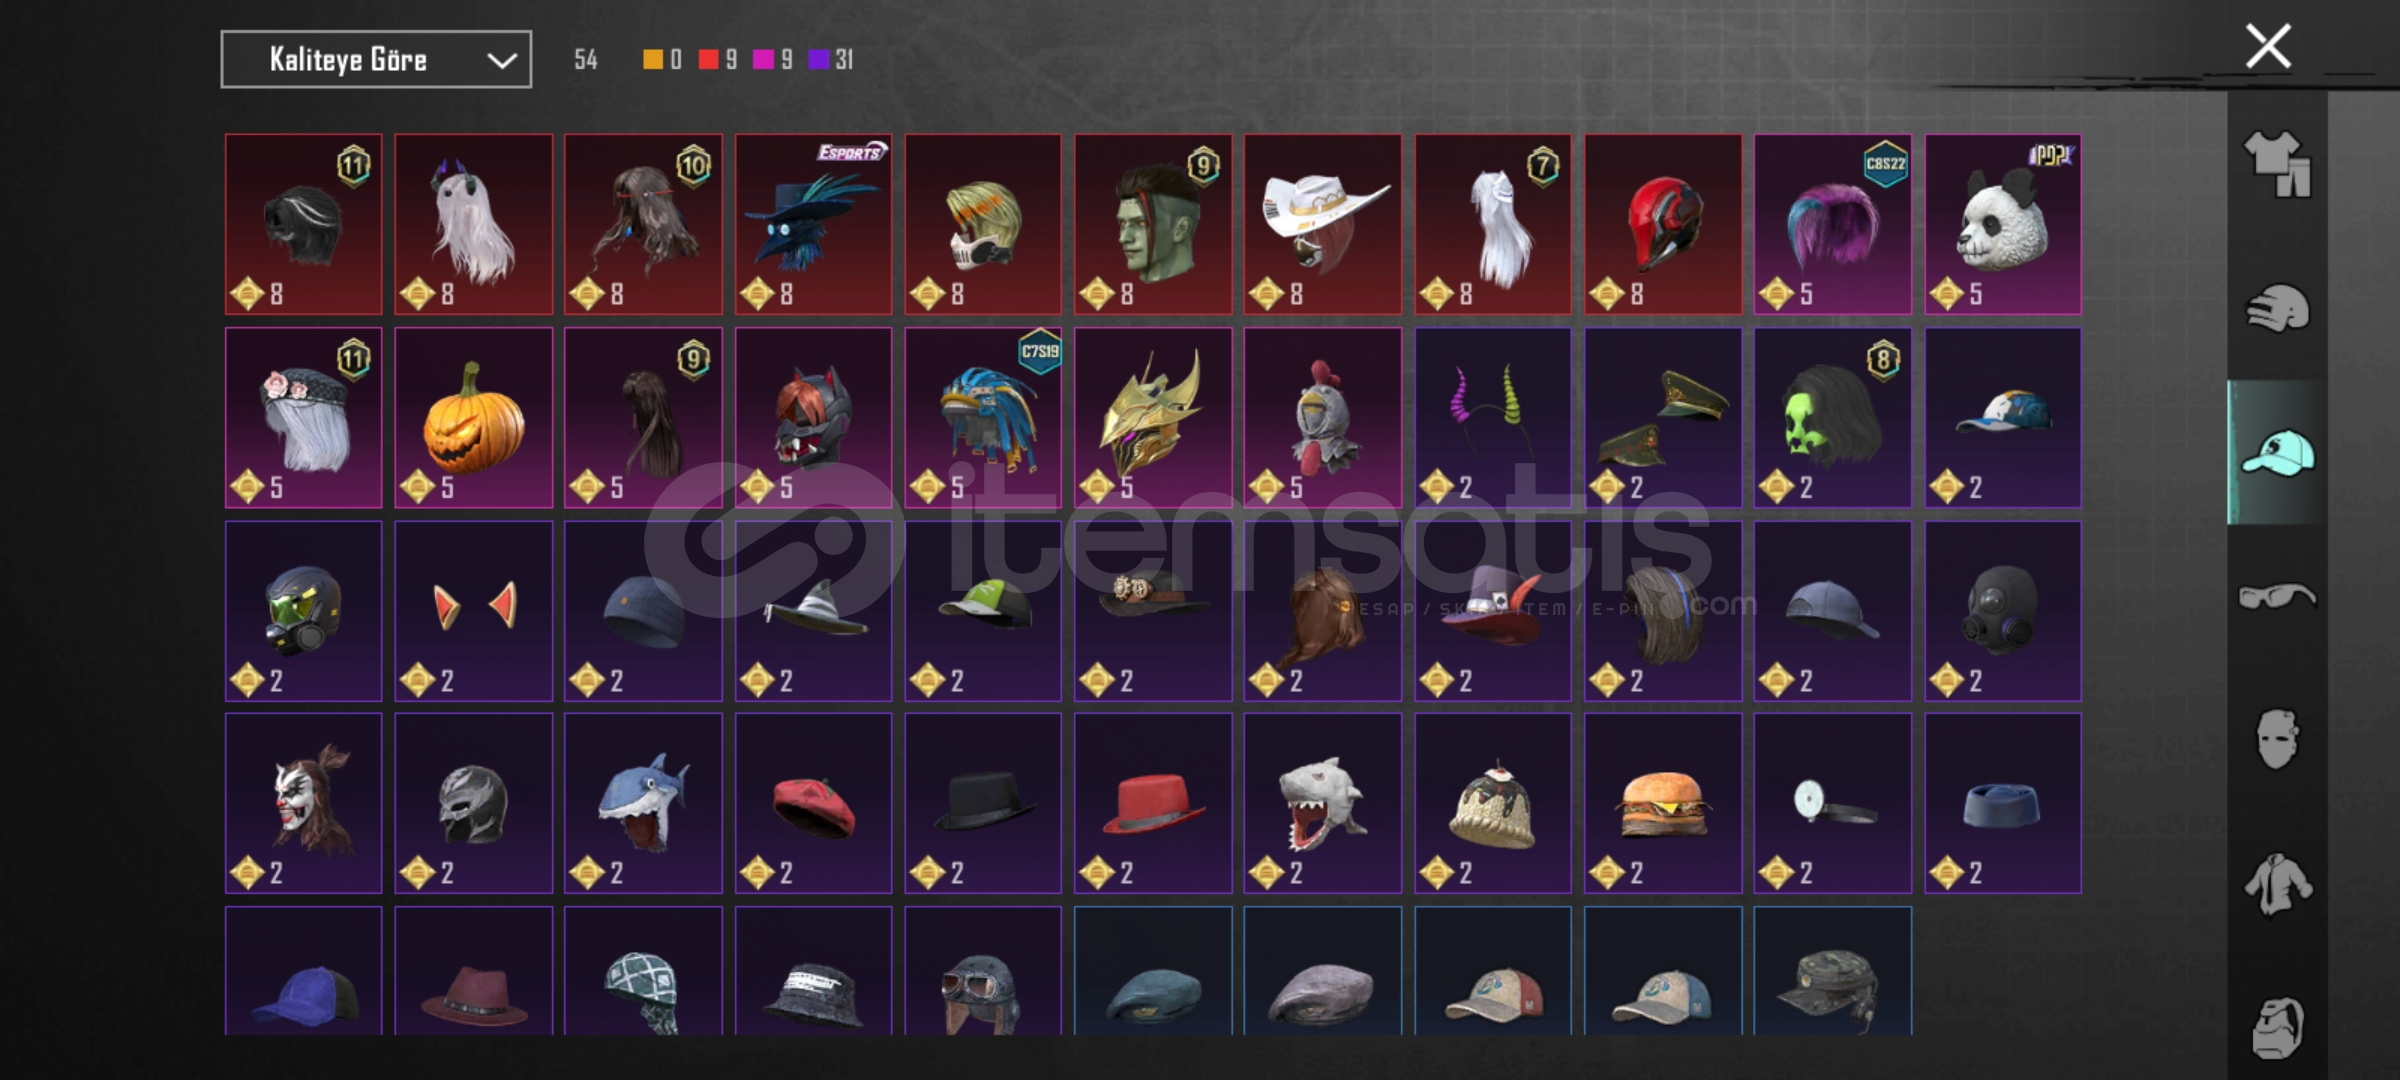Select the golden horned helmet item
This screenshot has width=2400, height=1080.
point(1153,418)
